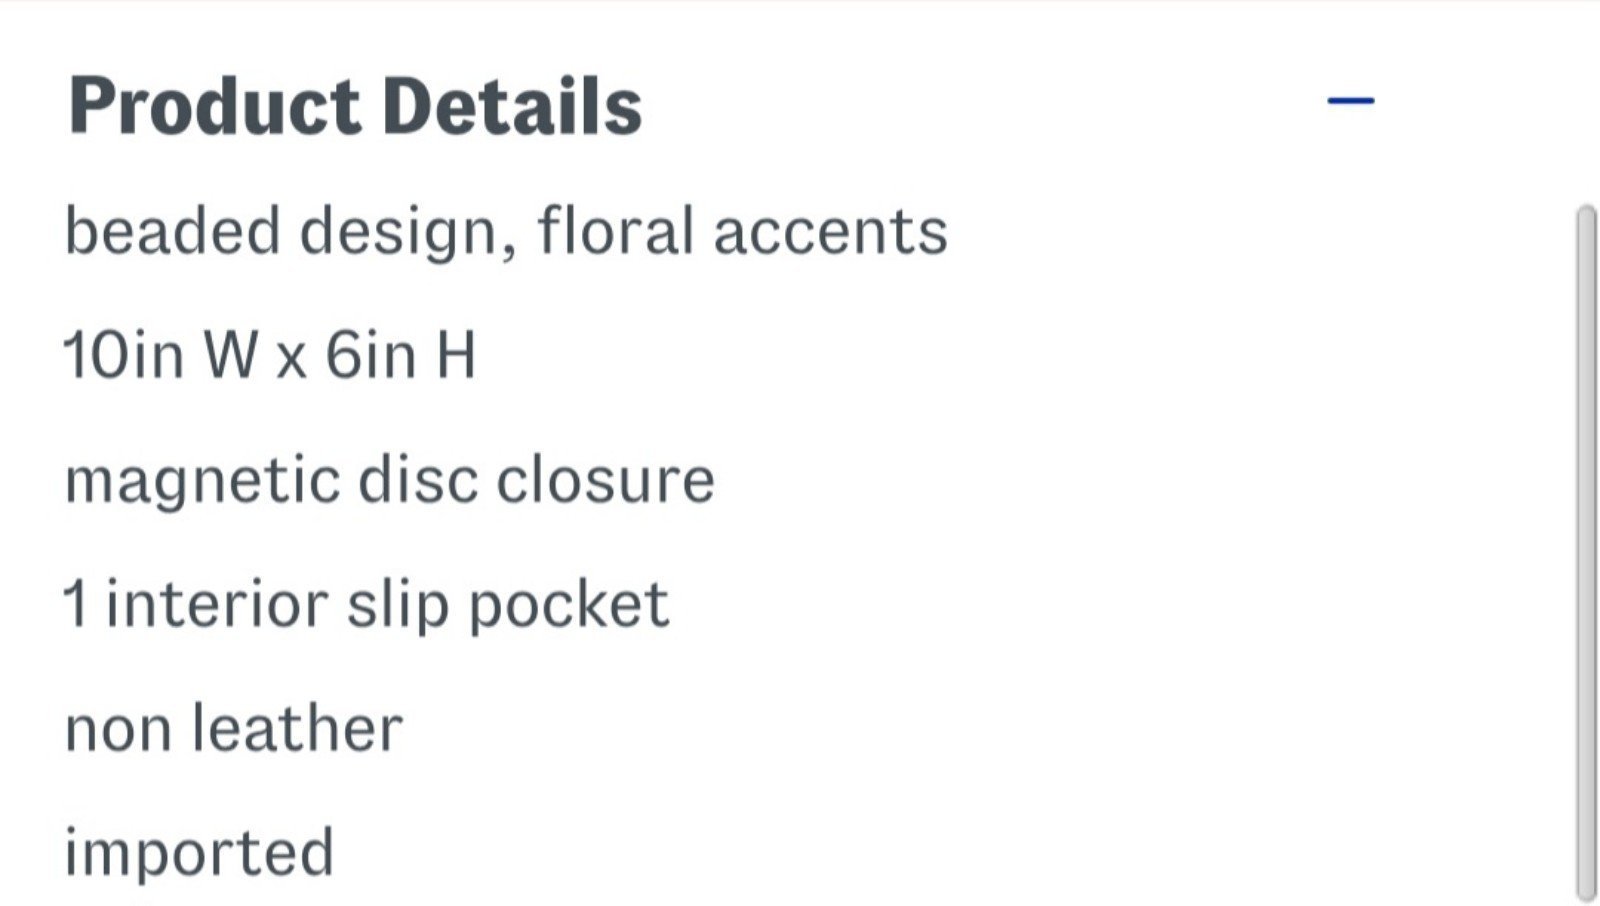Screen dimensions: 1600x906
Task: Click the '1 interior slip pocket' line
Action: click(x=366, y=605)
